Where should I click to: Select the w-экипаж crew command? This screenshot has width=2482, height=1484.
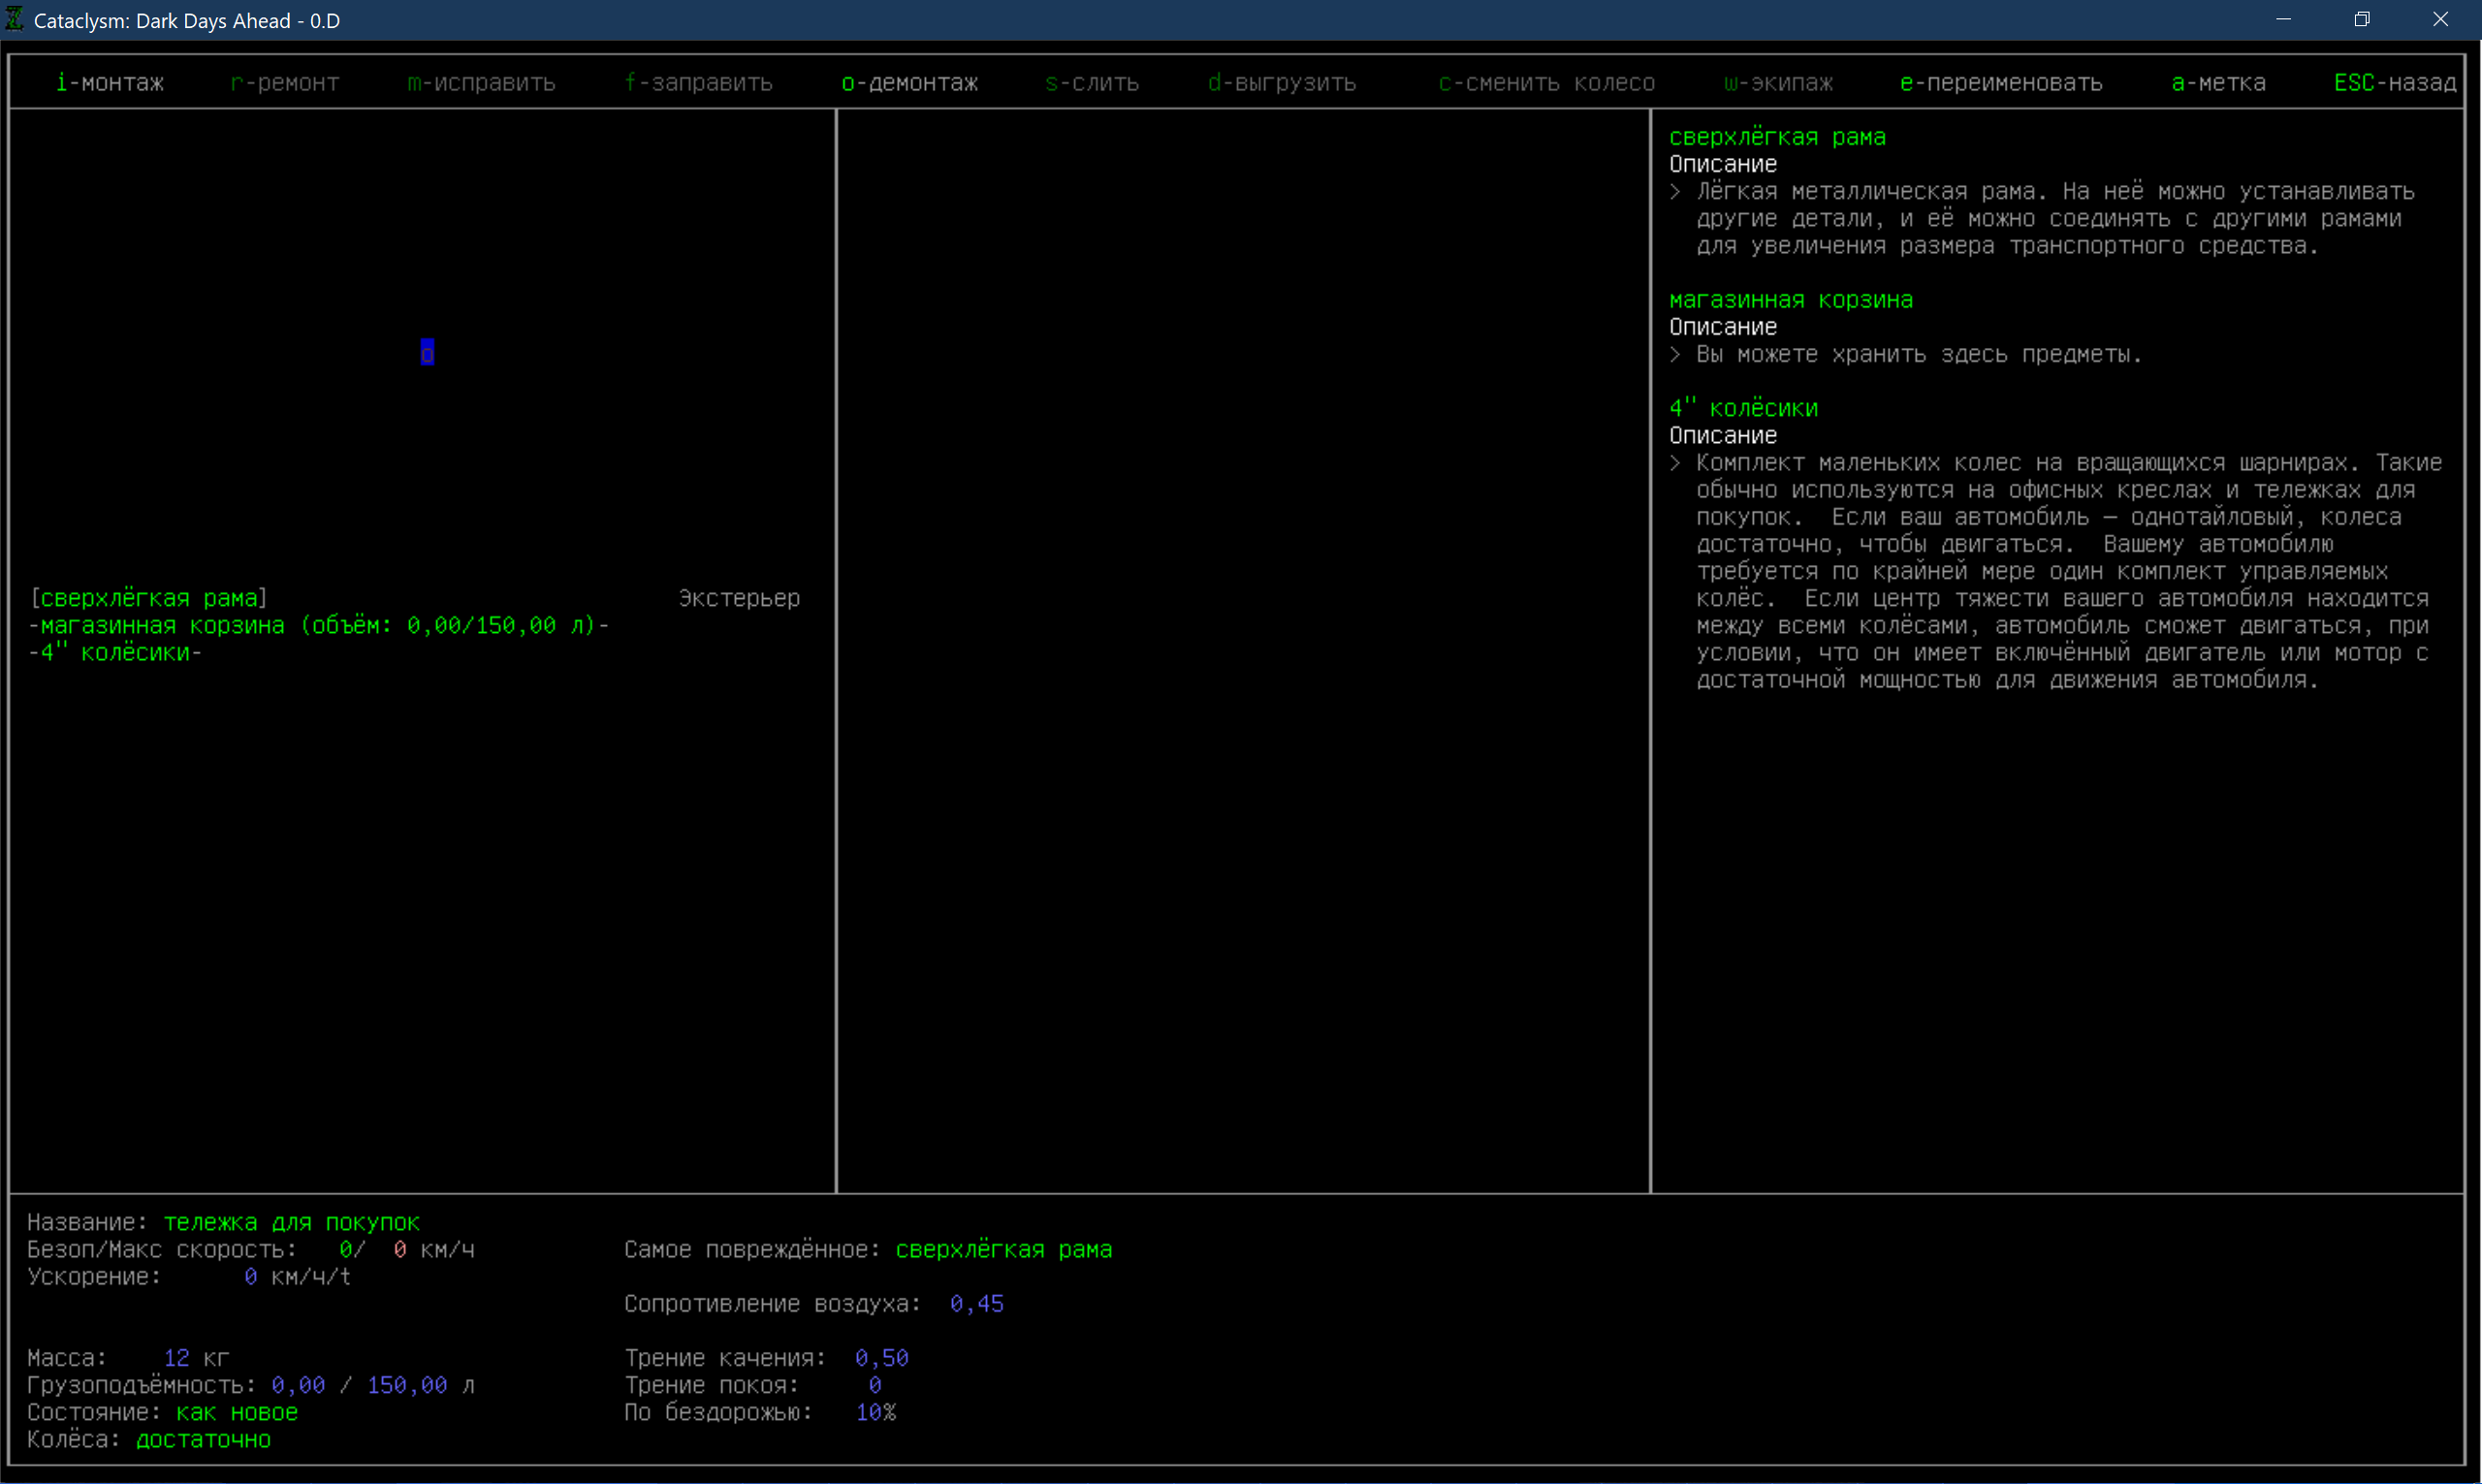pyautogui.click(x=1778, y=83)
